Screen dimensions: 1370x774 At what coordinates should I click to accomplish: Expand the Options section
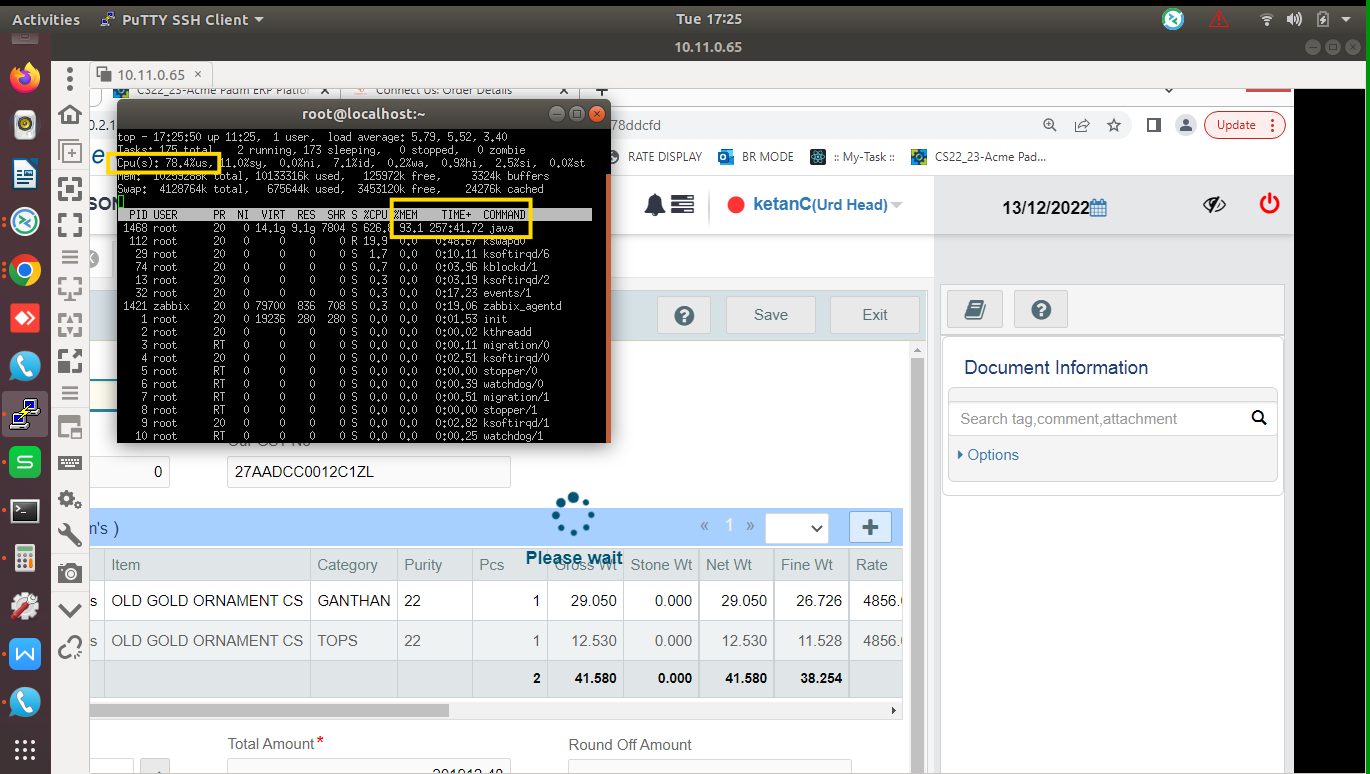pos(988,454)
